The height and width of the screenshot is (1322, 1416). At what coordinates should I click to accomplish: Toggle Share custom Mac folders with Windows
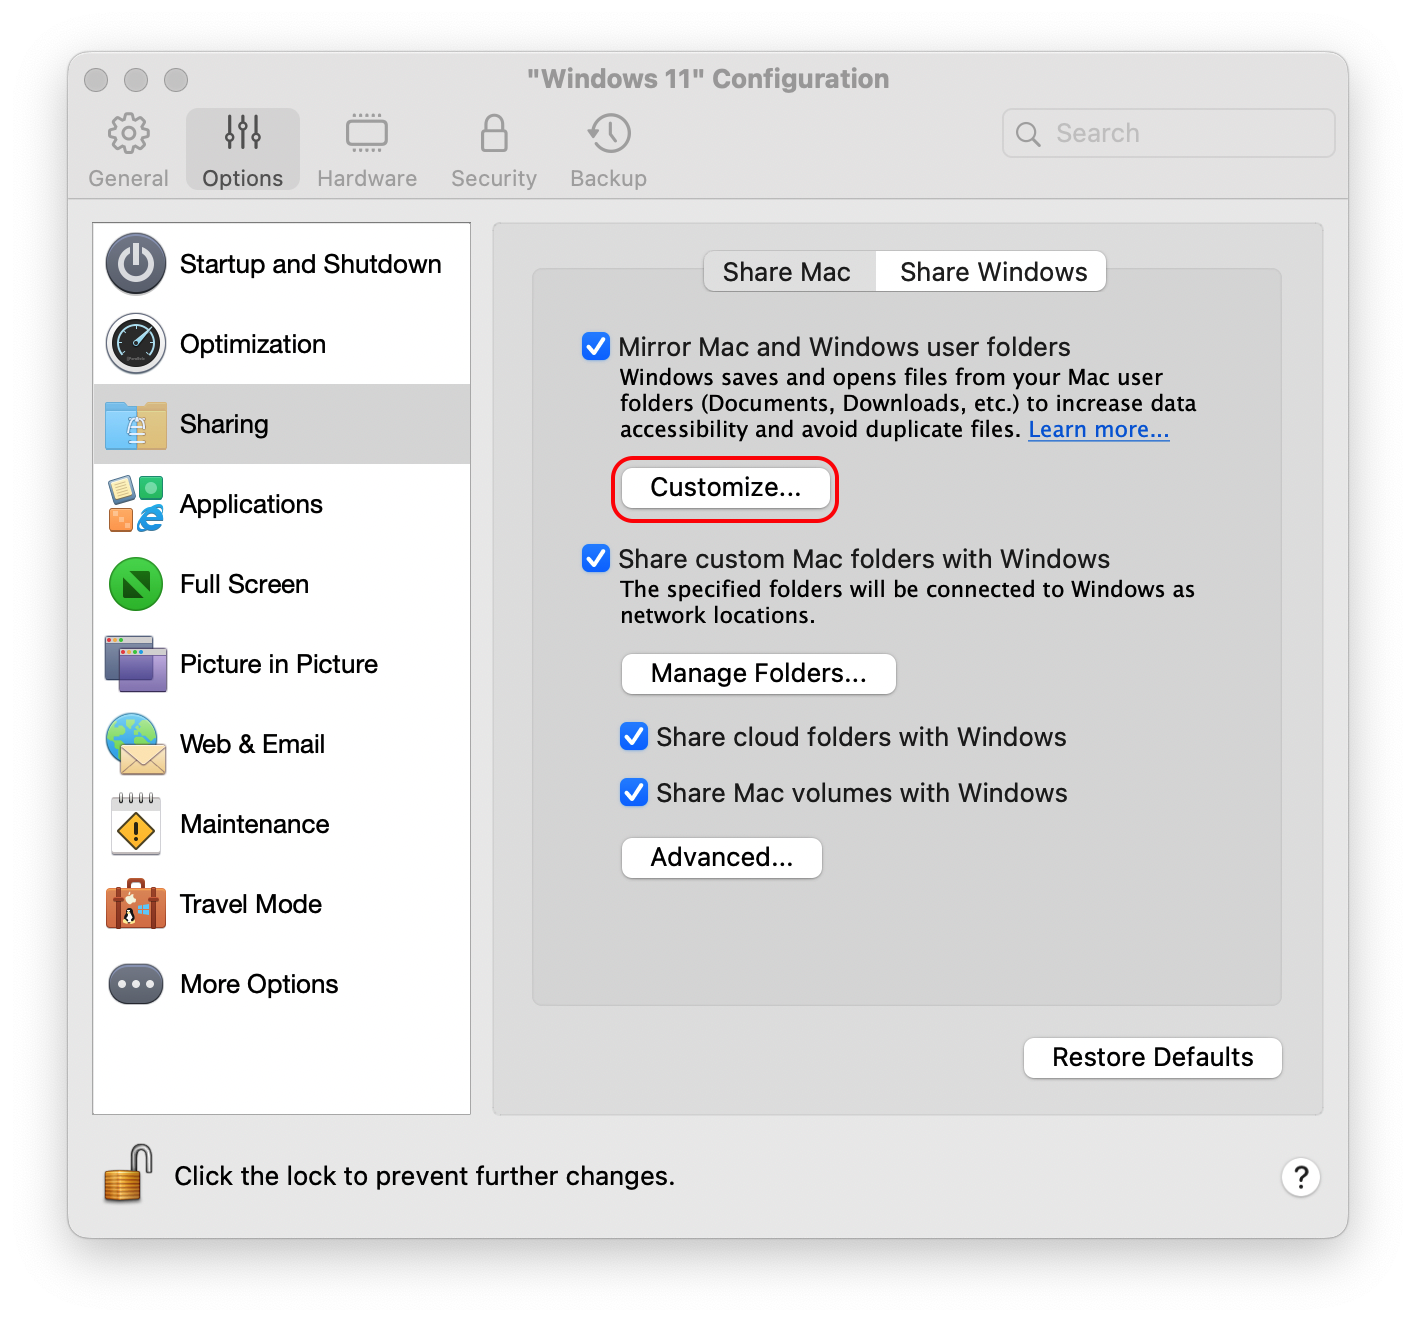596,559
